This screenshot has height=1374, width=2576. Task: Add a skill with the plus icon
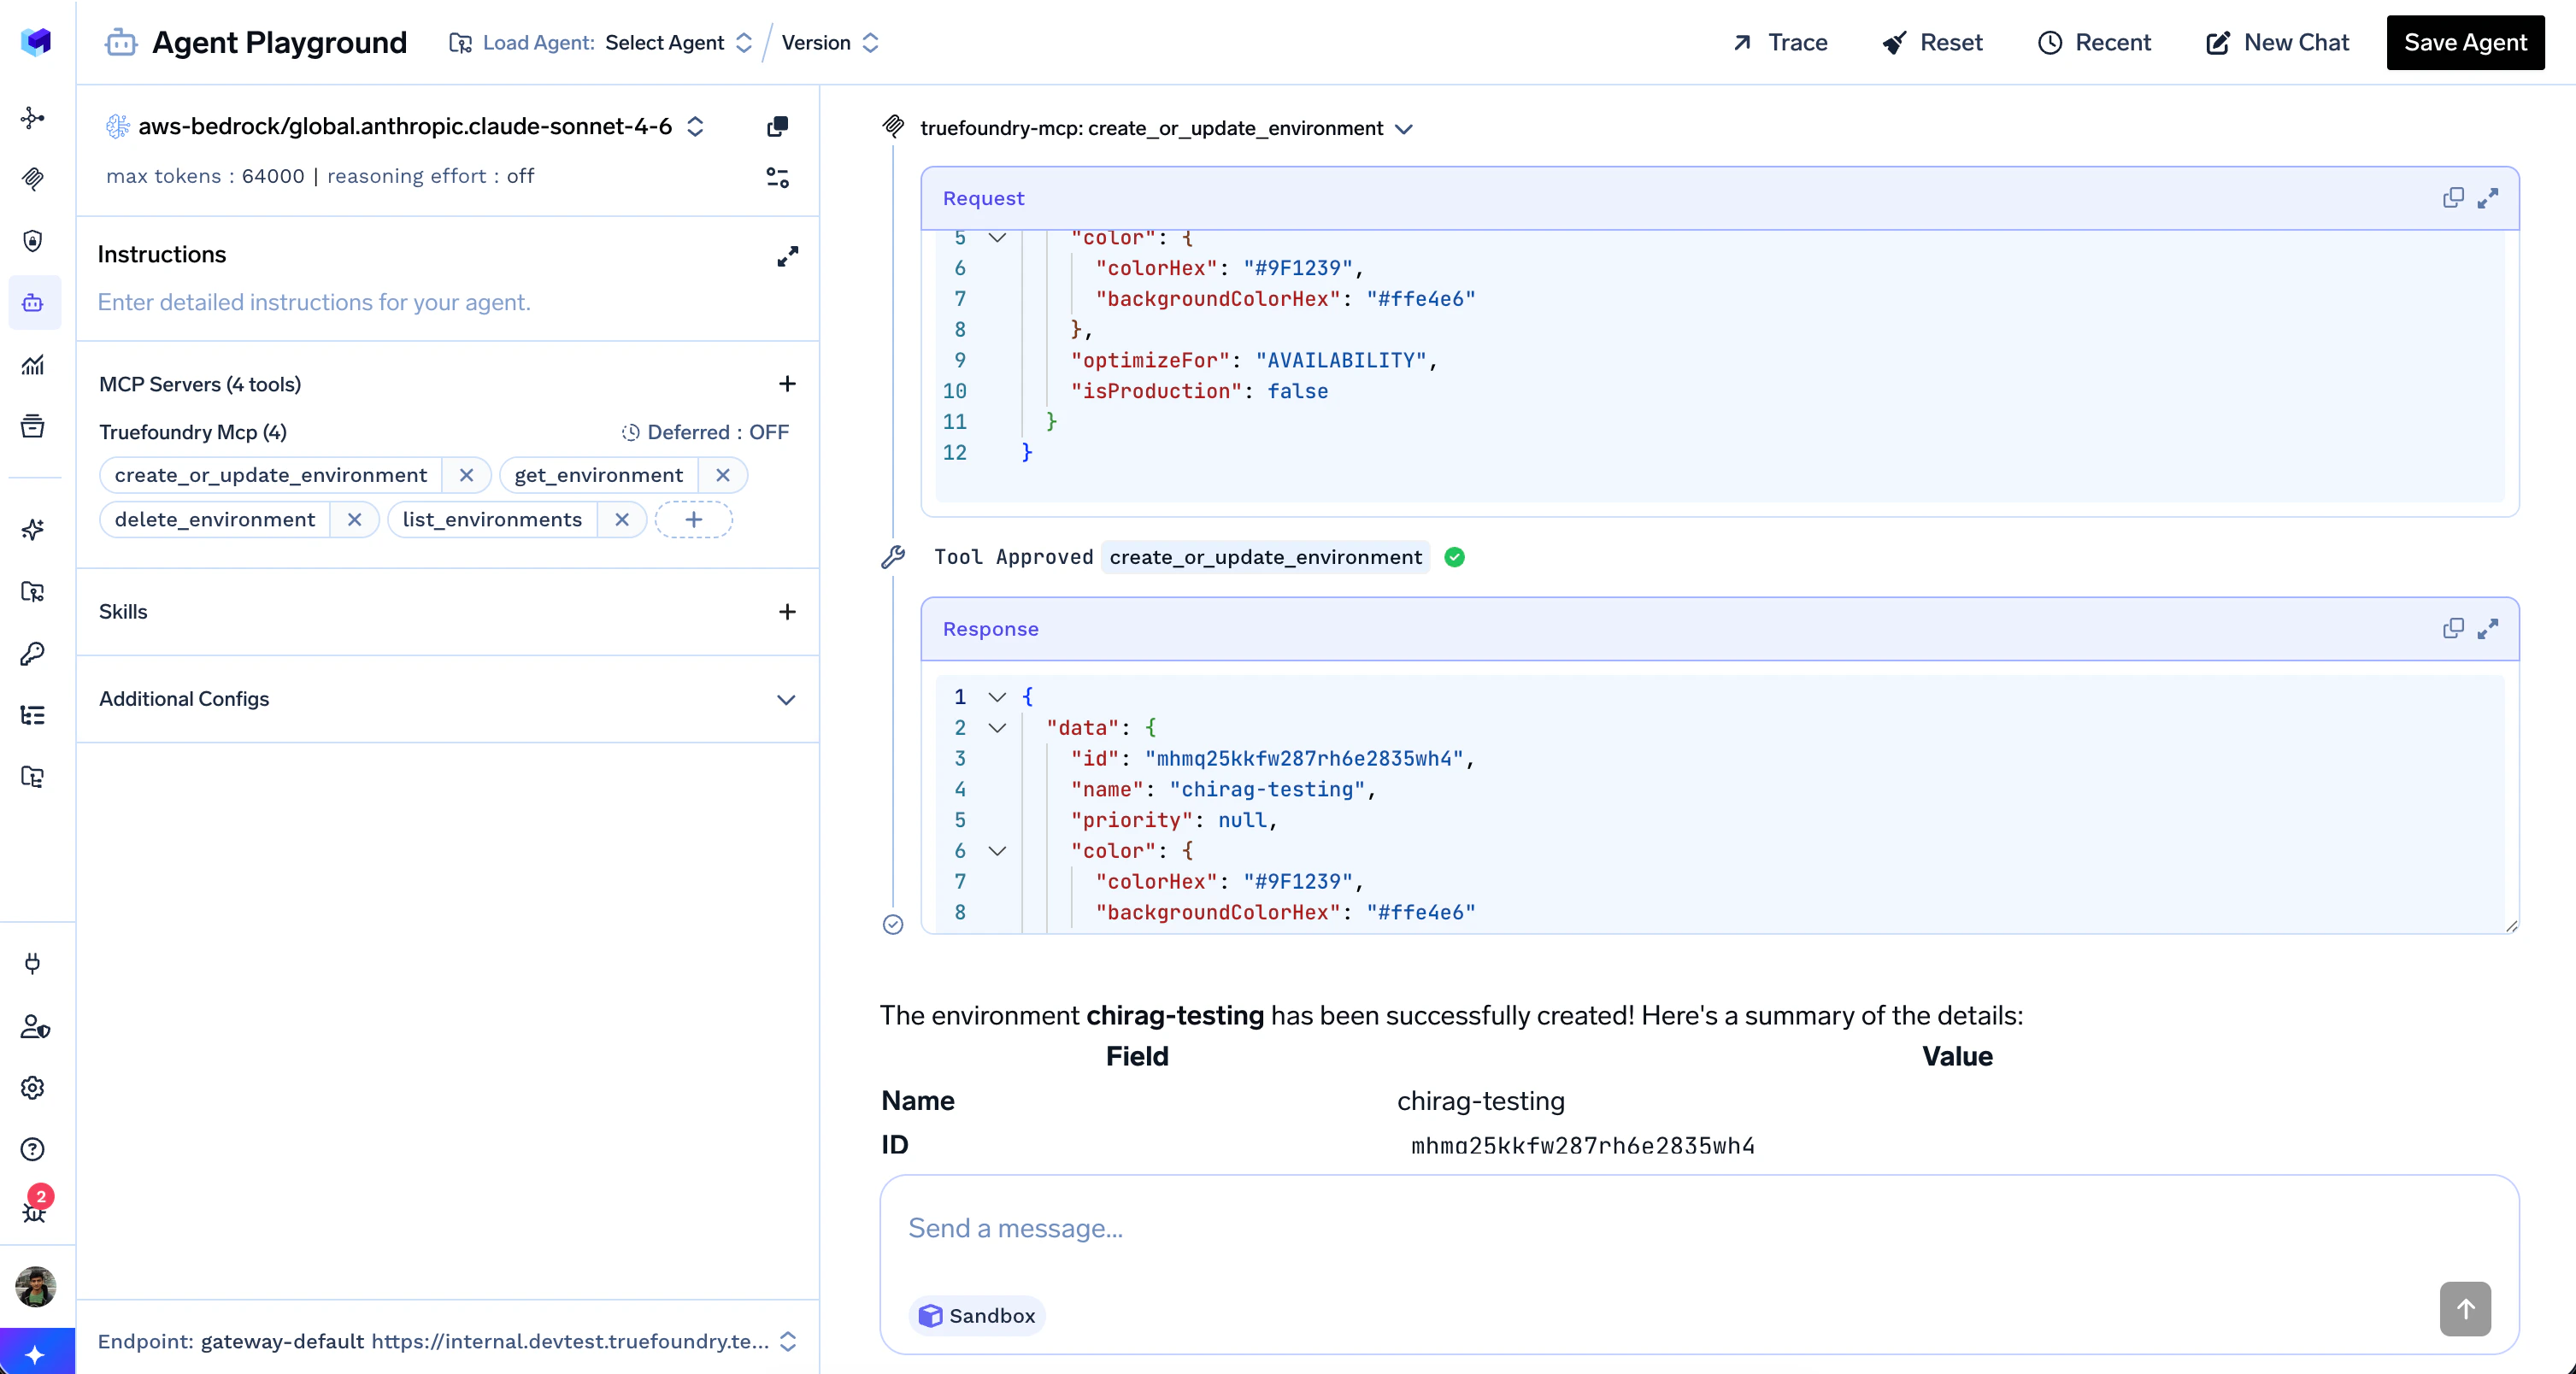pyautogui.click(x=787, y=611)
